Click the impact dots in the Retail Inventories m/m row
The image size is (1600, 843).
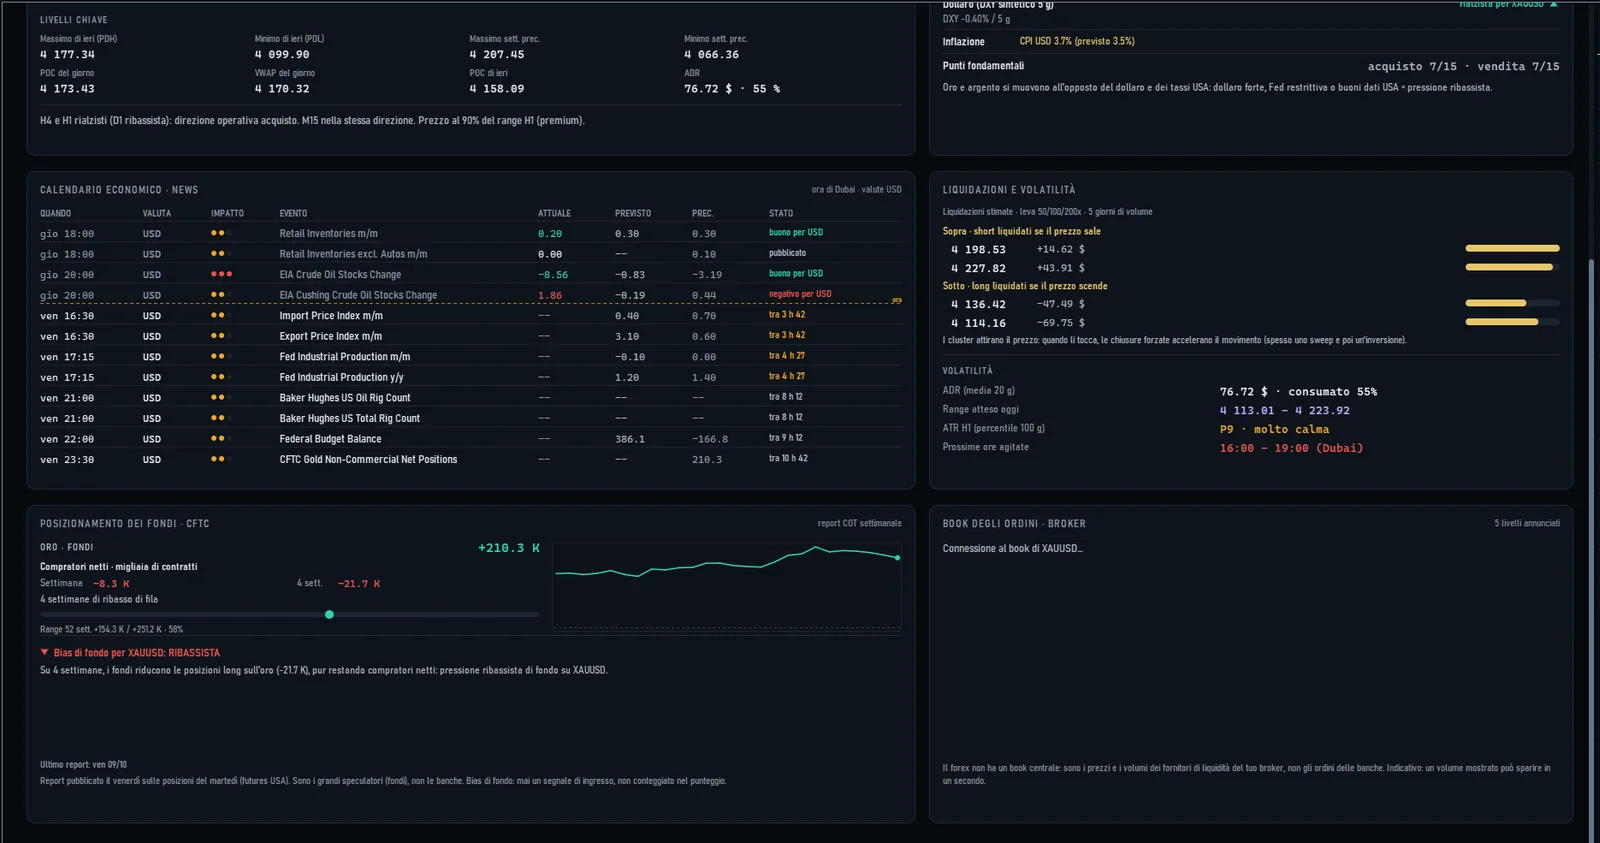221,233
